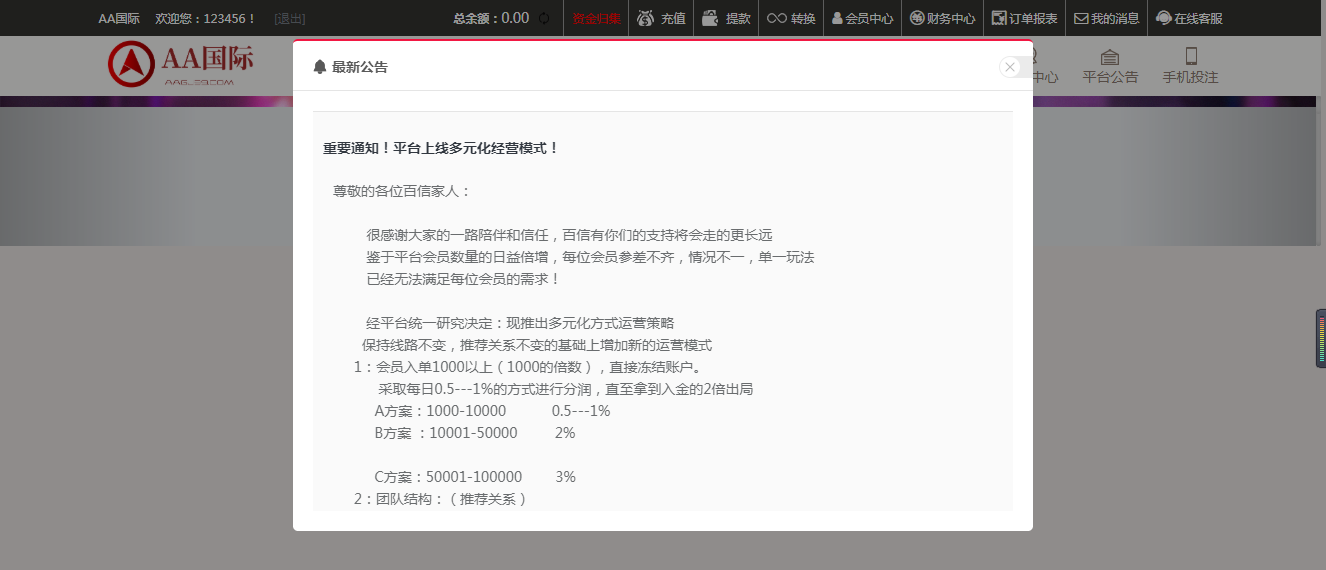Click the bell icon beside 最新公告
The image size is (1326, 570).
pos(320,67)
